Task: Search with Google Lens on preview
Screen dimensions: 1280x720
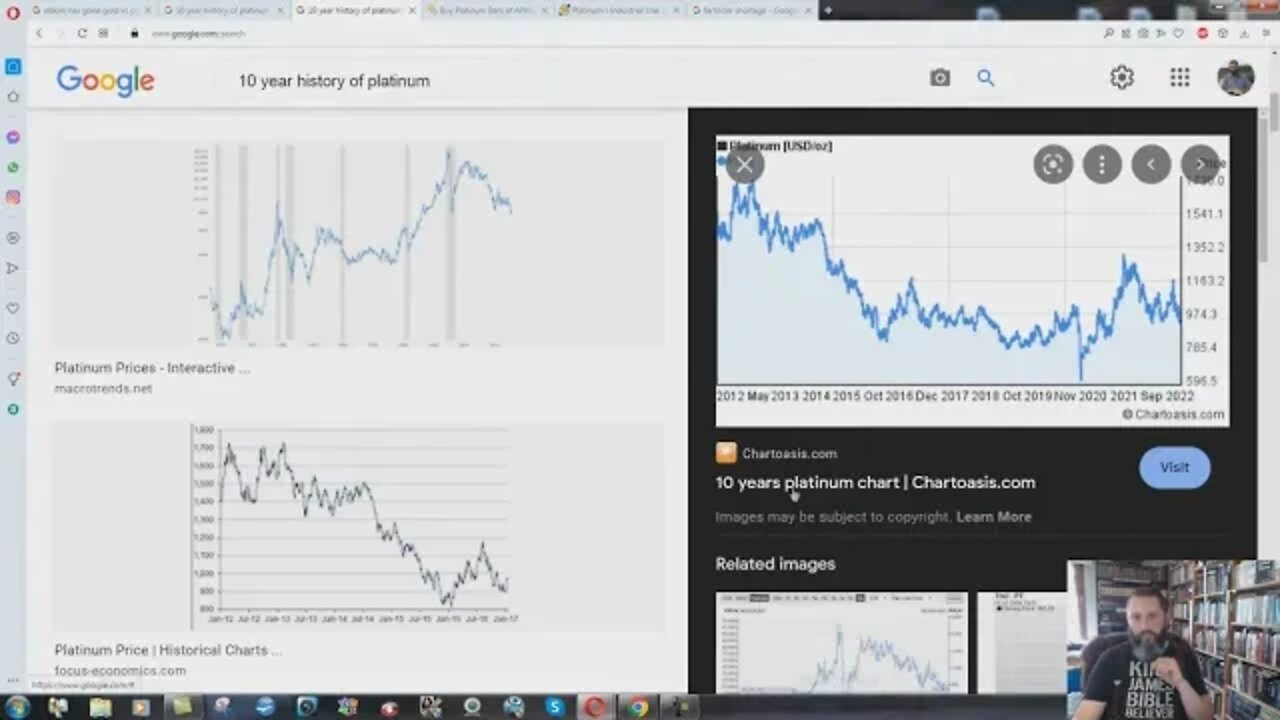Action: (x=1053, y=165)
